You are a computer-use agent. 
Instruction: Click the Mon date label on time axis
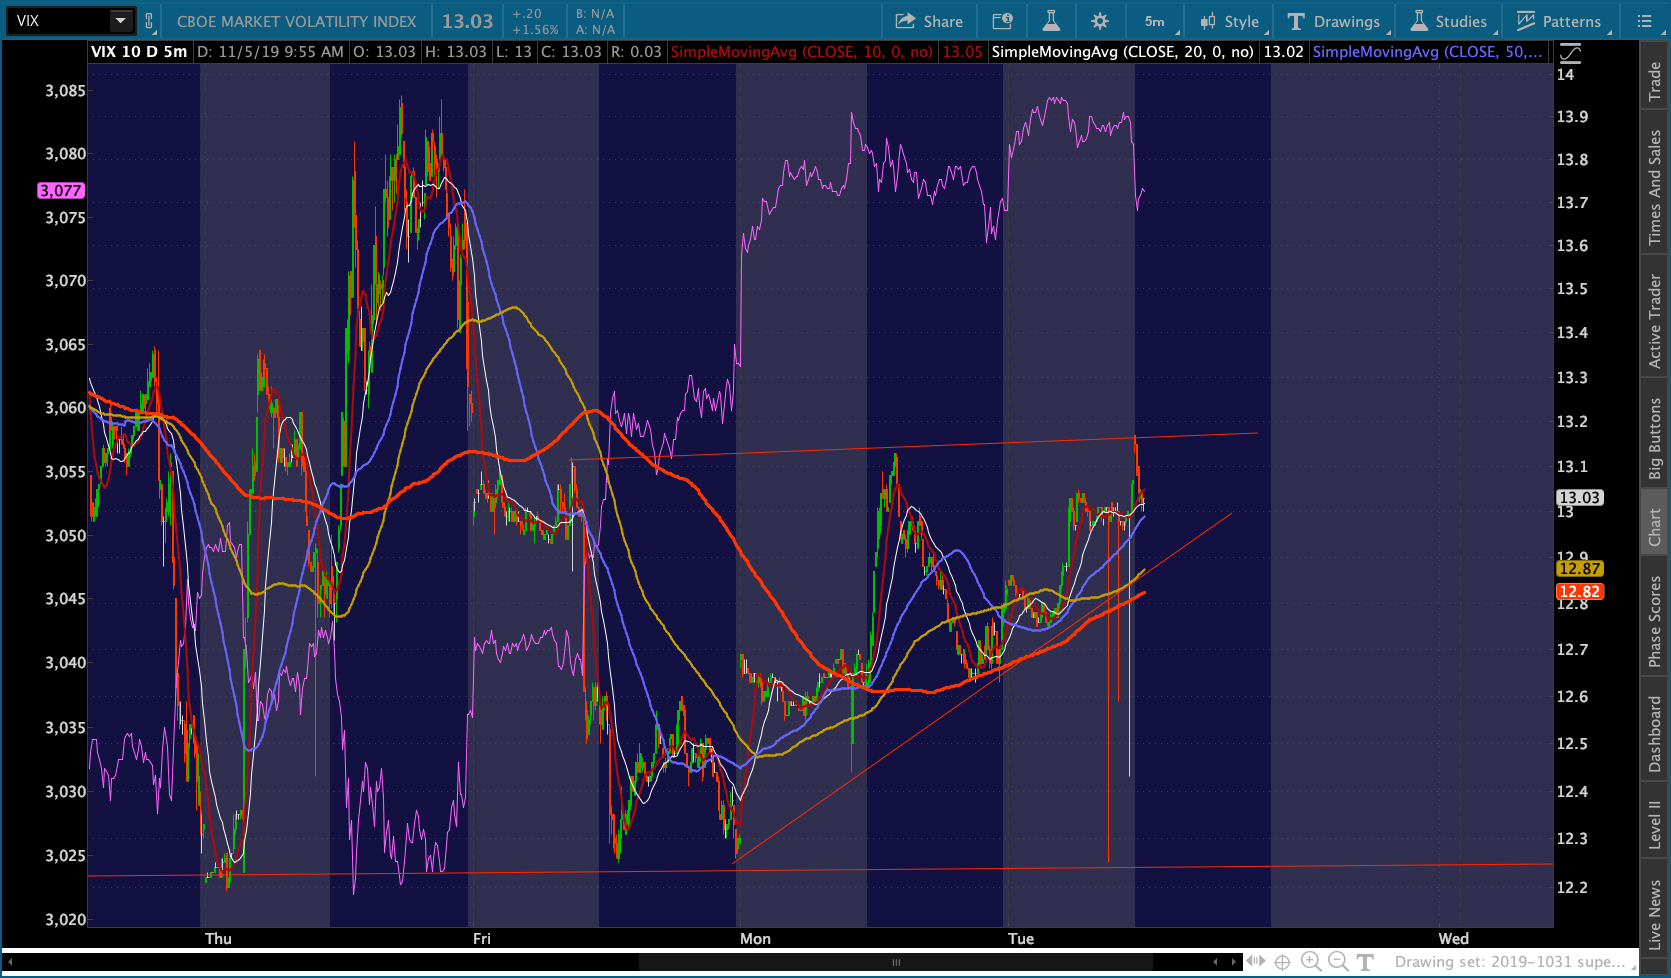[x=755, y=938]
